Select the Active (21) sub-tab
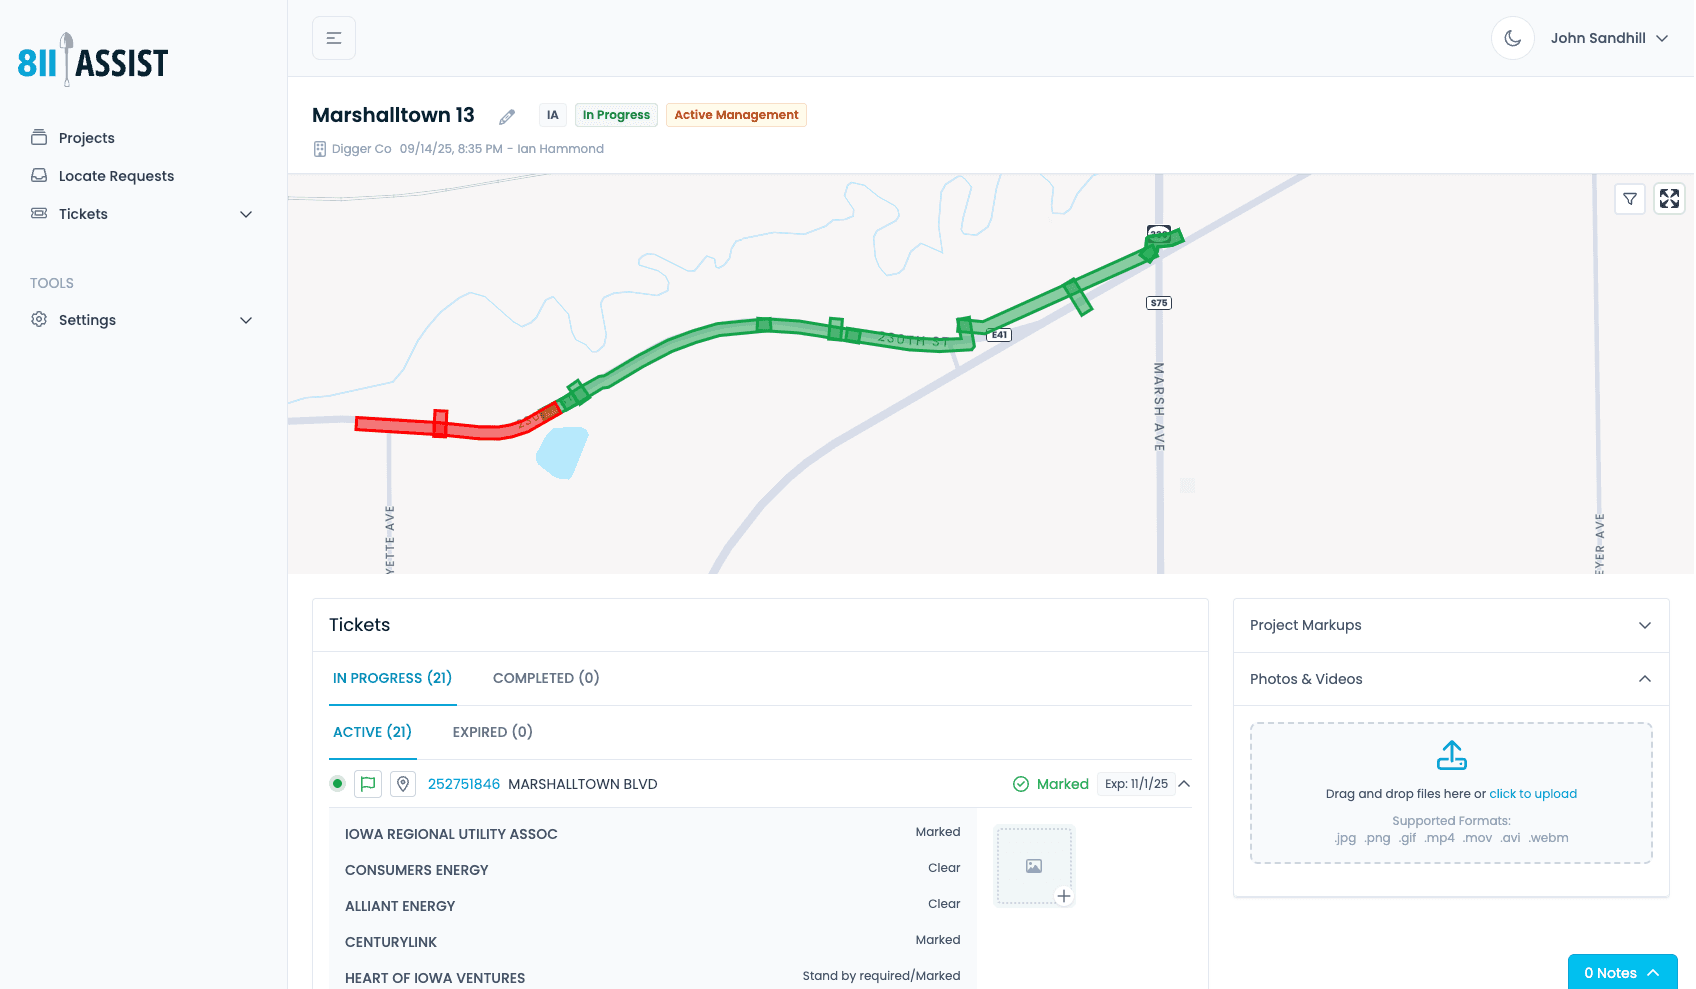1696x989 pixels. [372, 732]
